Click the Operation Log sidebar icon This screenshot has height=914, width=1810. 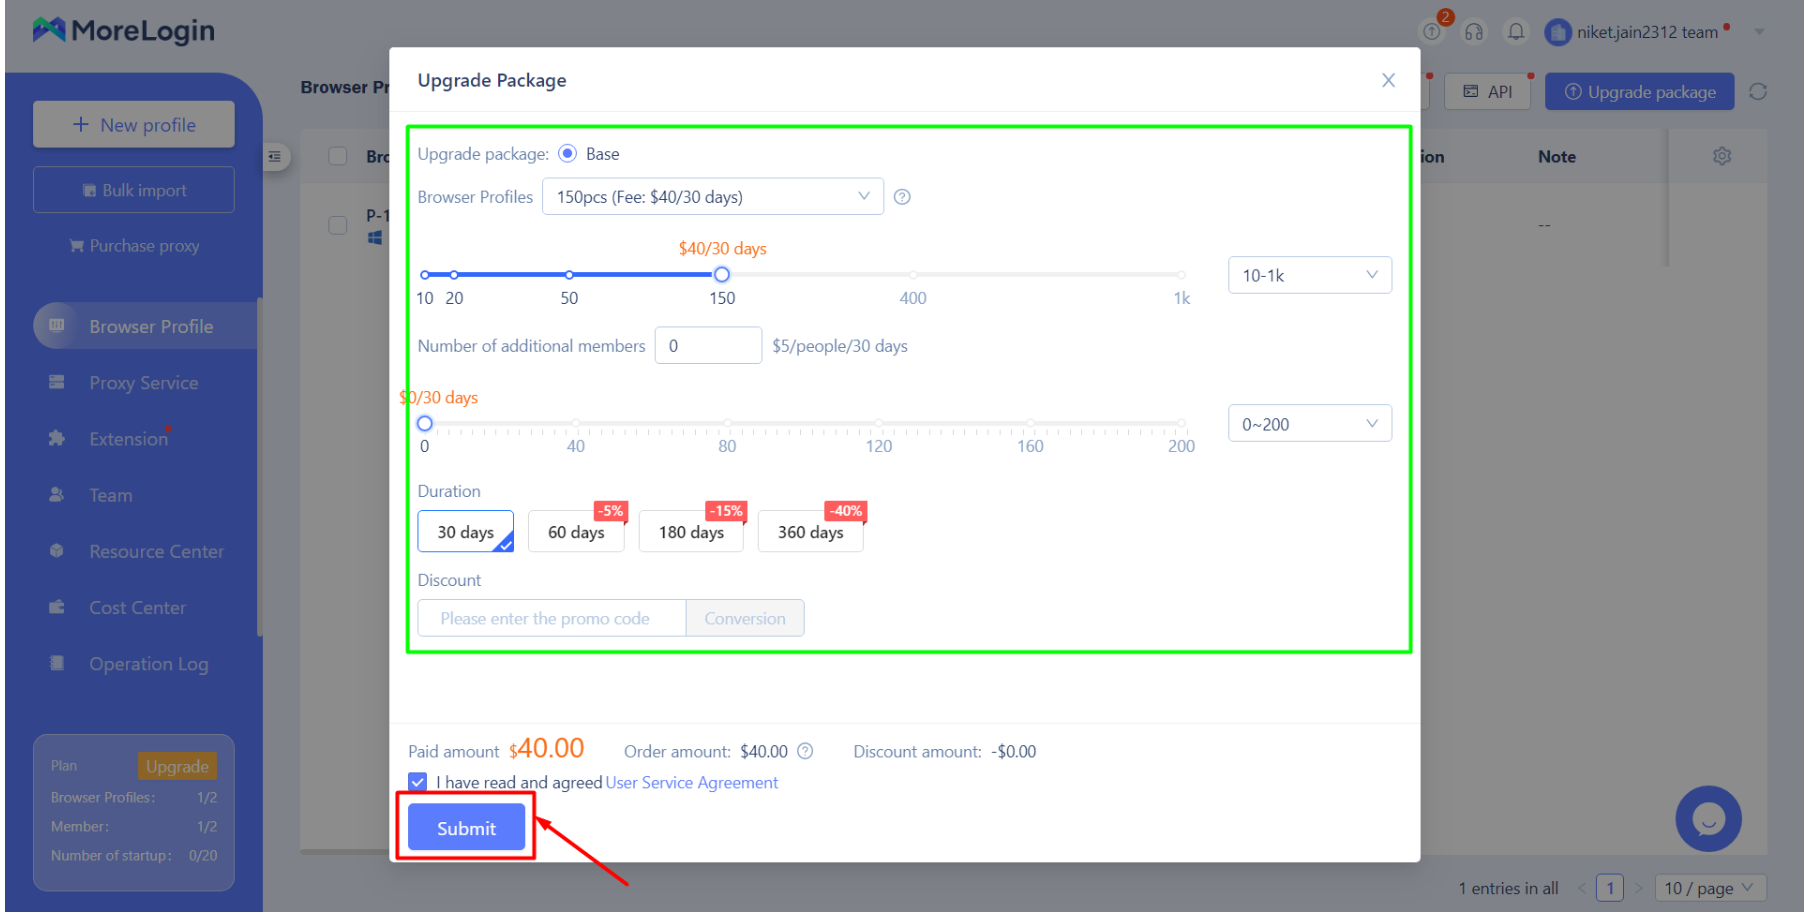(57, 664)
